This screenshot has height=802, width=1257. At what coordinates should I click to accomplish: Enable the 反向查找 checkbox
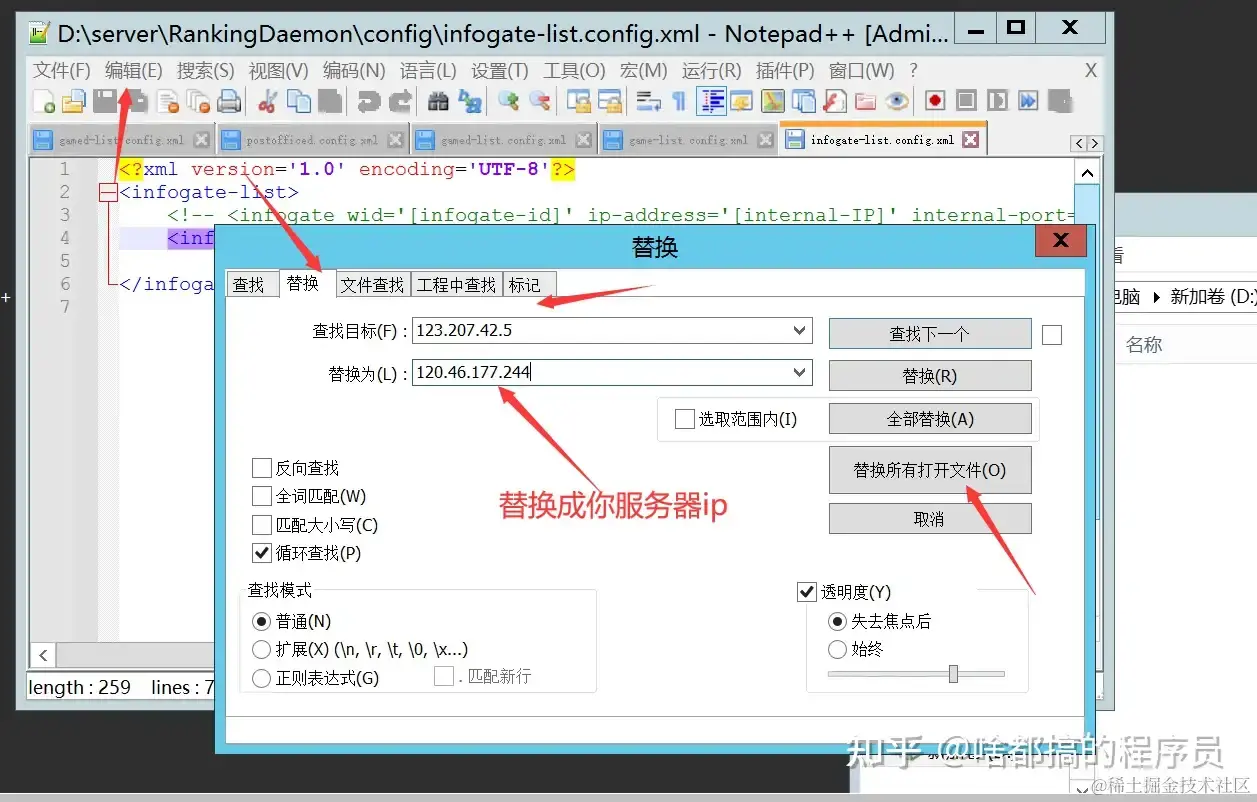click(x=262, y=468)
